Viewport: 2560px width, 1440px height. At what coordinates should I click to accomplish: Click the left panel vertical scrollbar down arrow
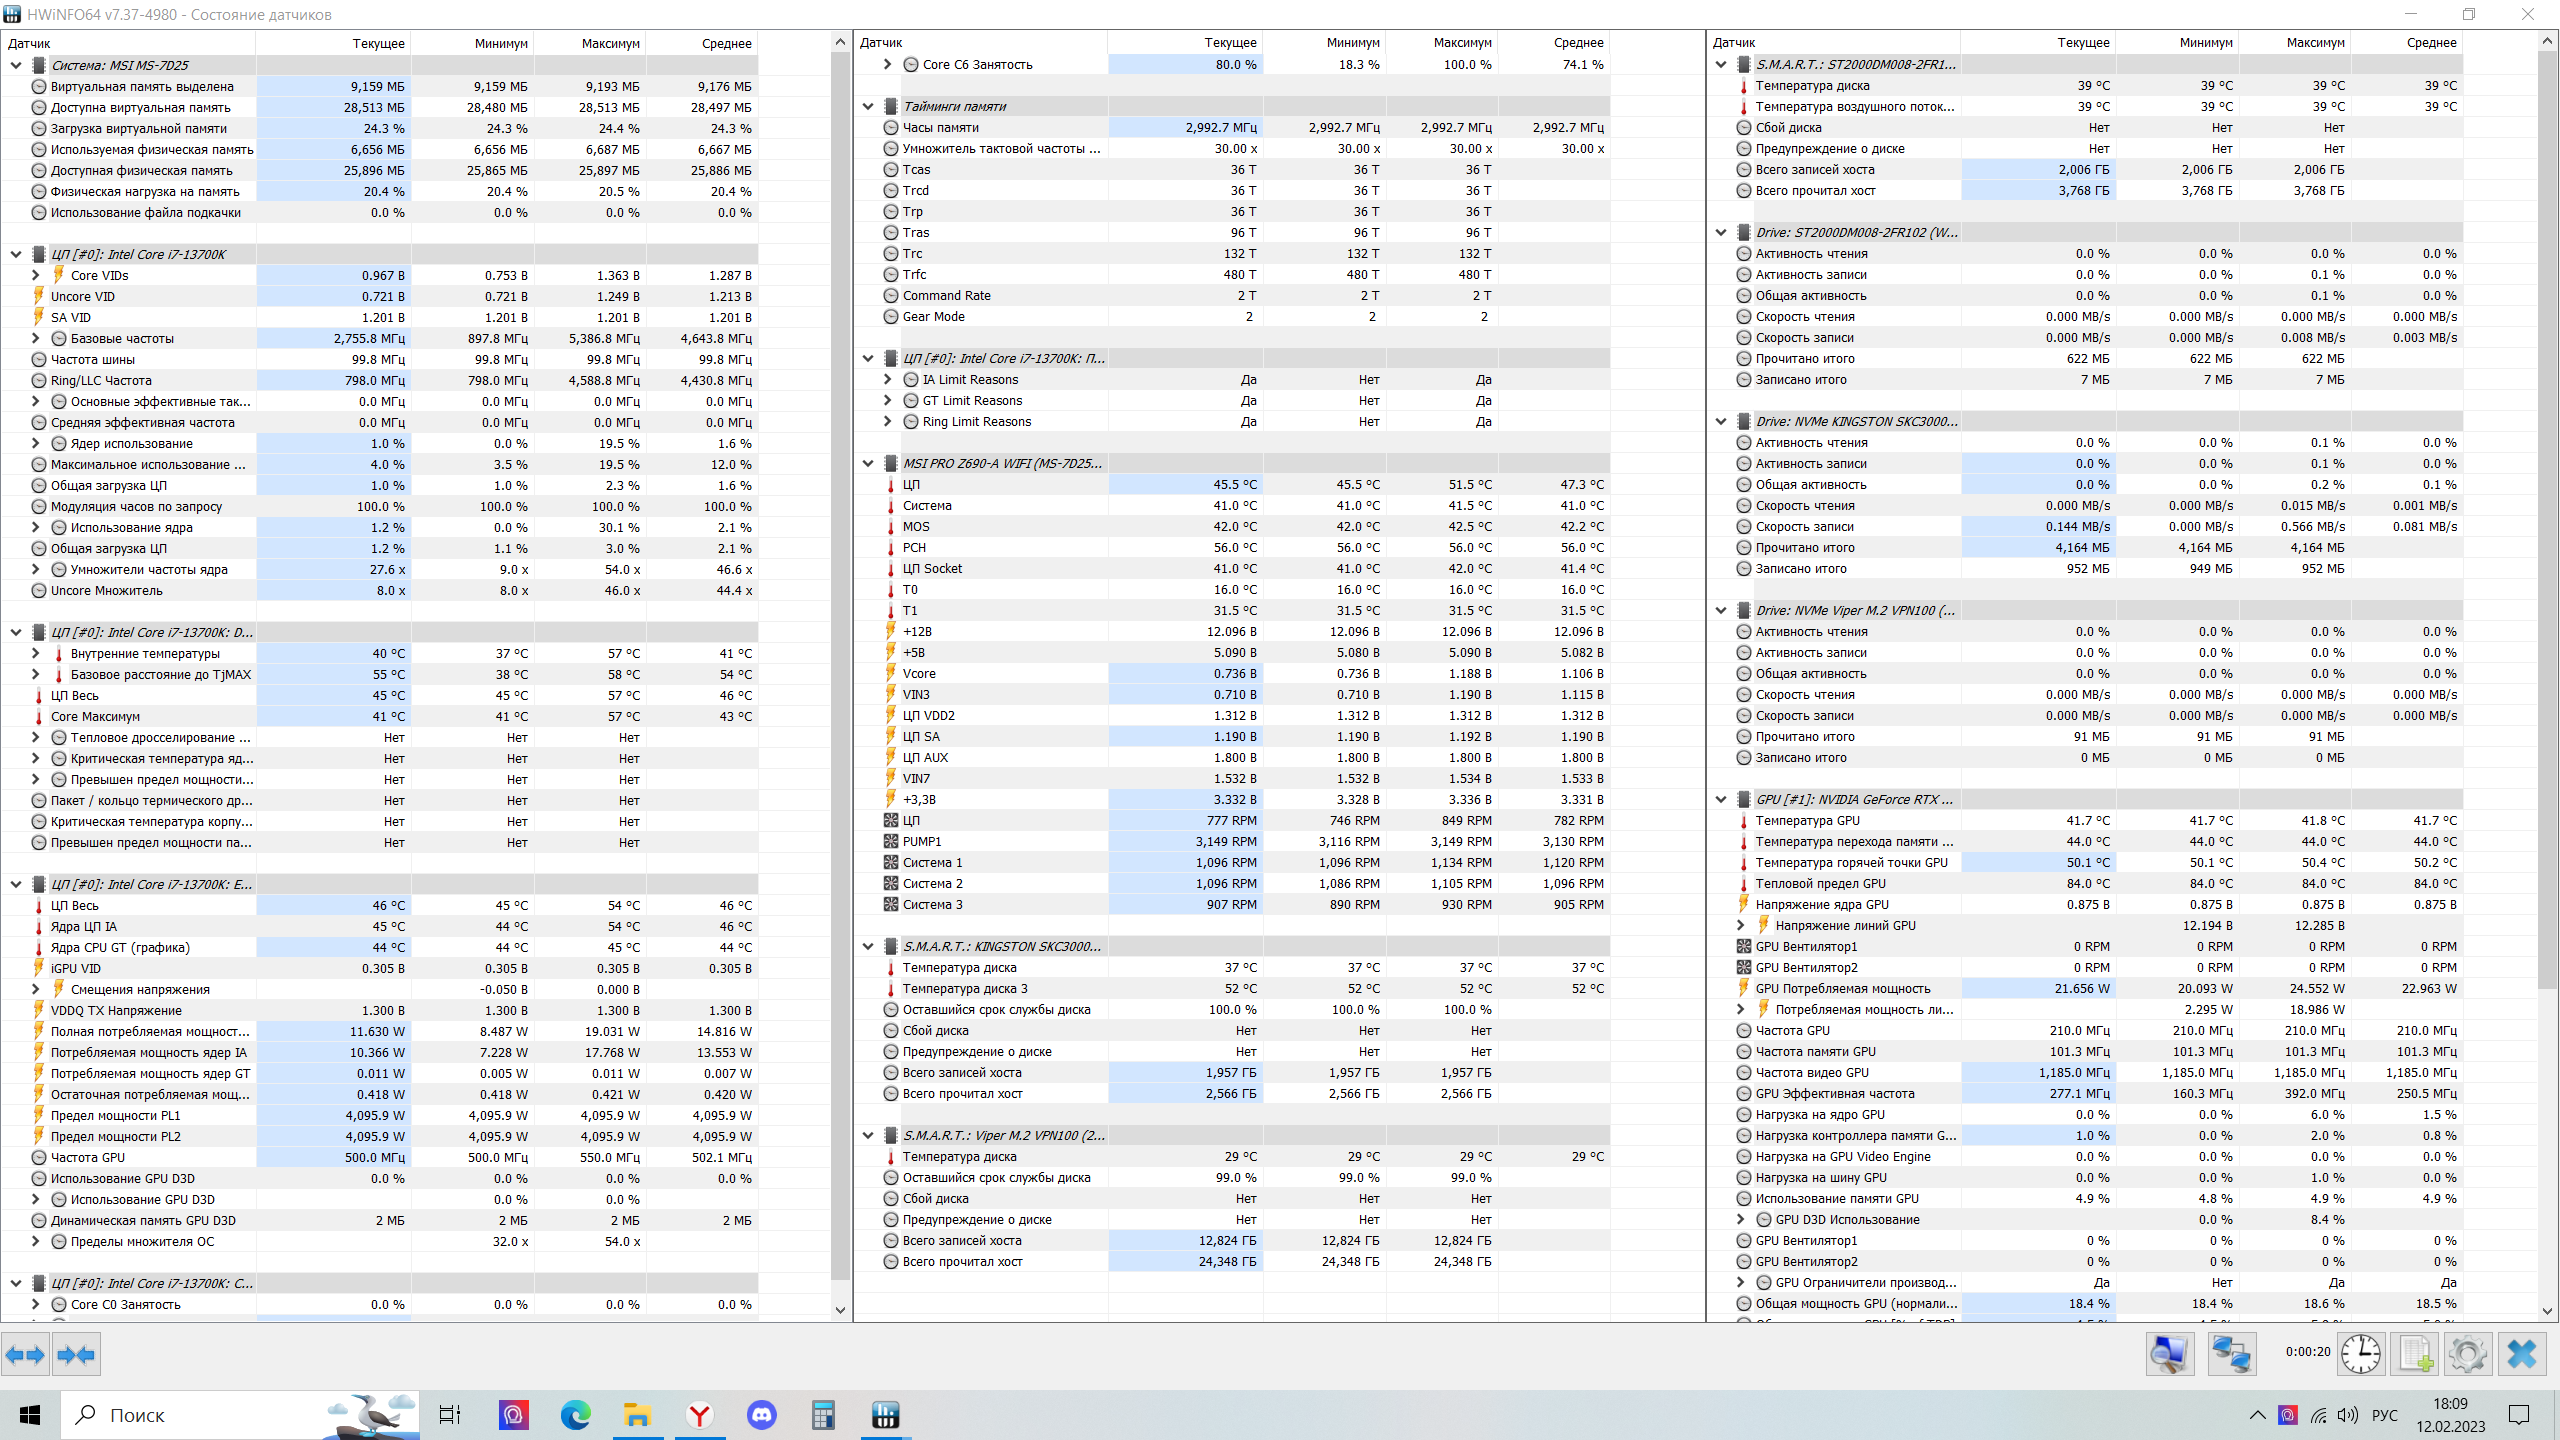point(840,1309)
